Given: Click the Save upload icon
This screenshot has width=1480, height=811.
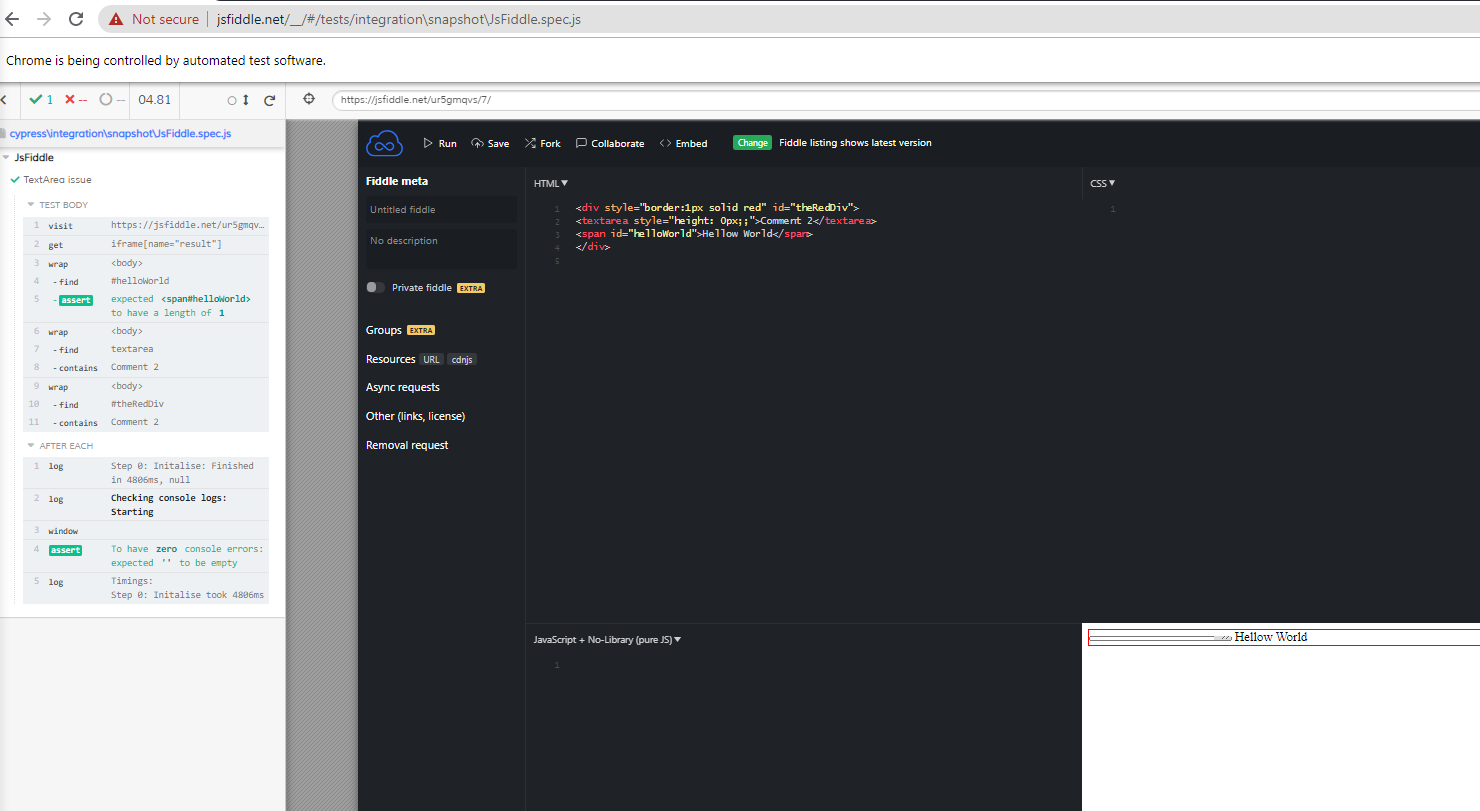Looking at the screenshot, I should [478, 143].
